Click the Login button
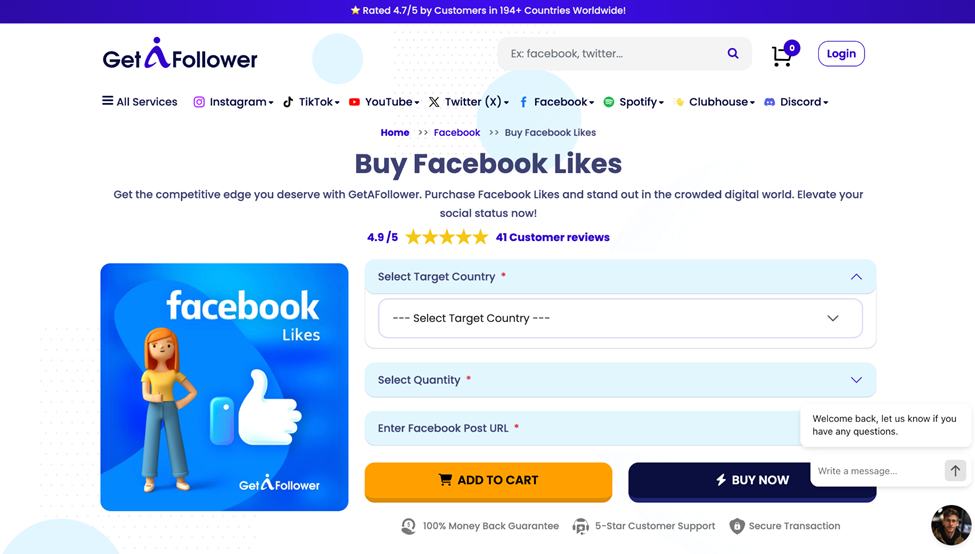This screenshot has height=554, width=975. point(841,53)
